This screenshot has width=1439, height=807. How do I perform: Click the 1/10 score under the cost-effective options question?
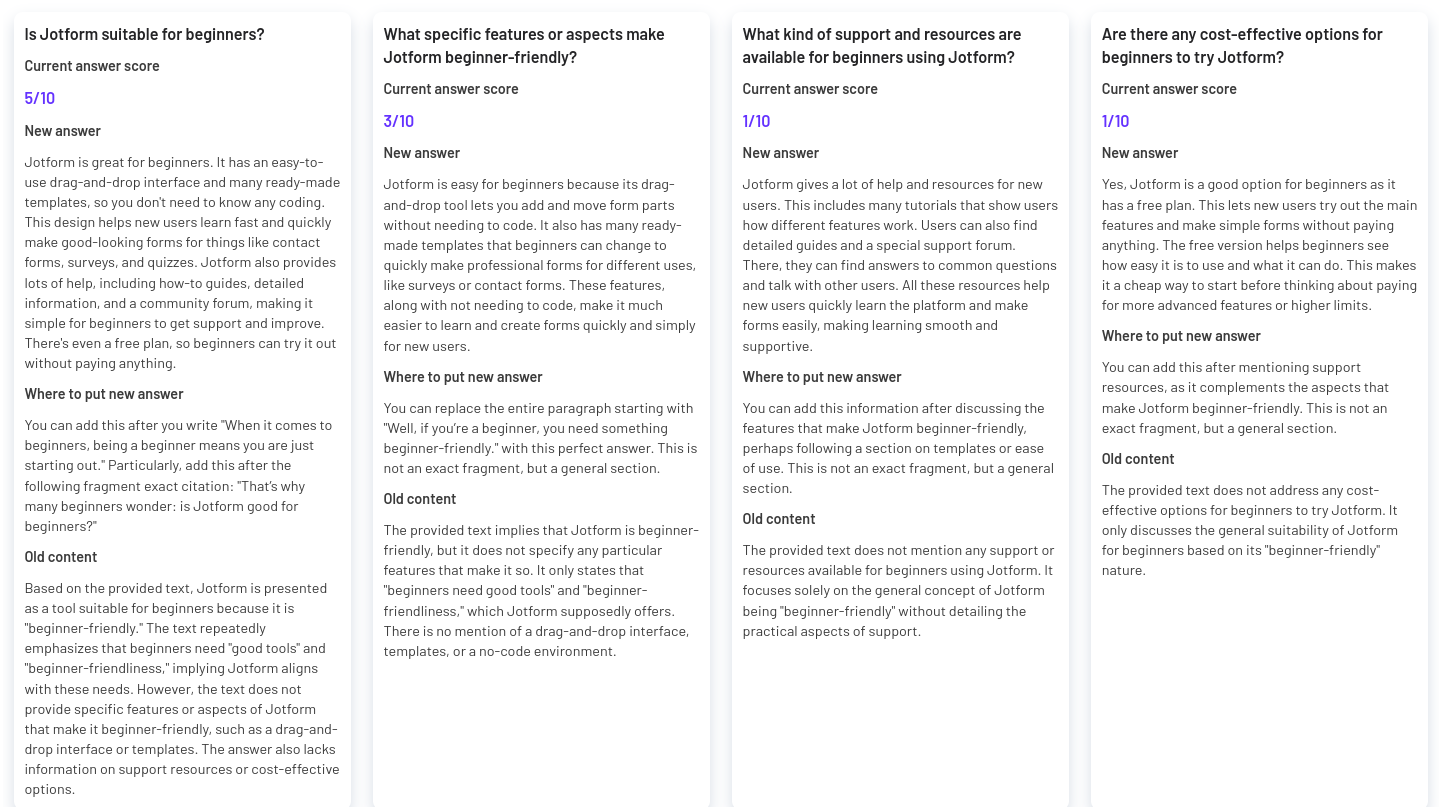pyautogui.click(x=1115, y=121)
